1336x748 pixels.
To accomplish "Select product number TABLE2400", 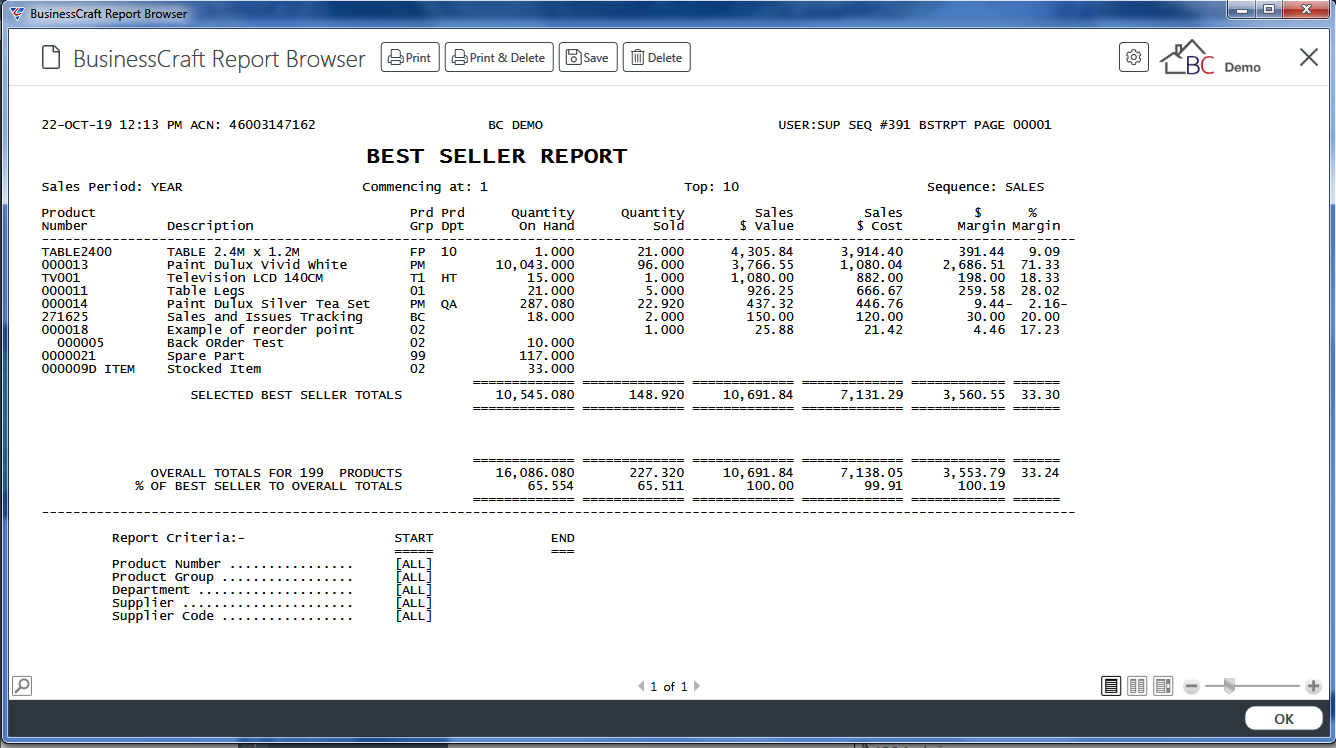I will click(x=77, y=252).
